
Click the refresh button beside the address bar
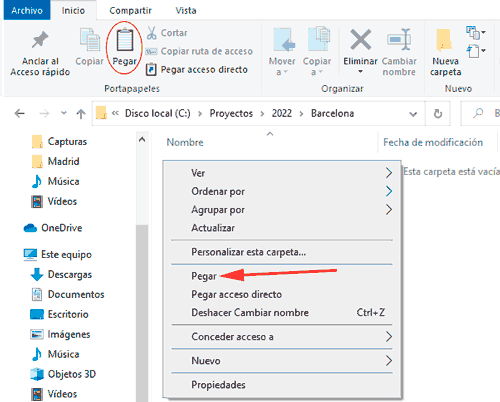pos(438,114)
